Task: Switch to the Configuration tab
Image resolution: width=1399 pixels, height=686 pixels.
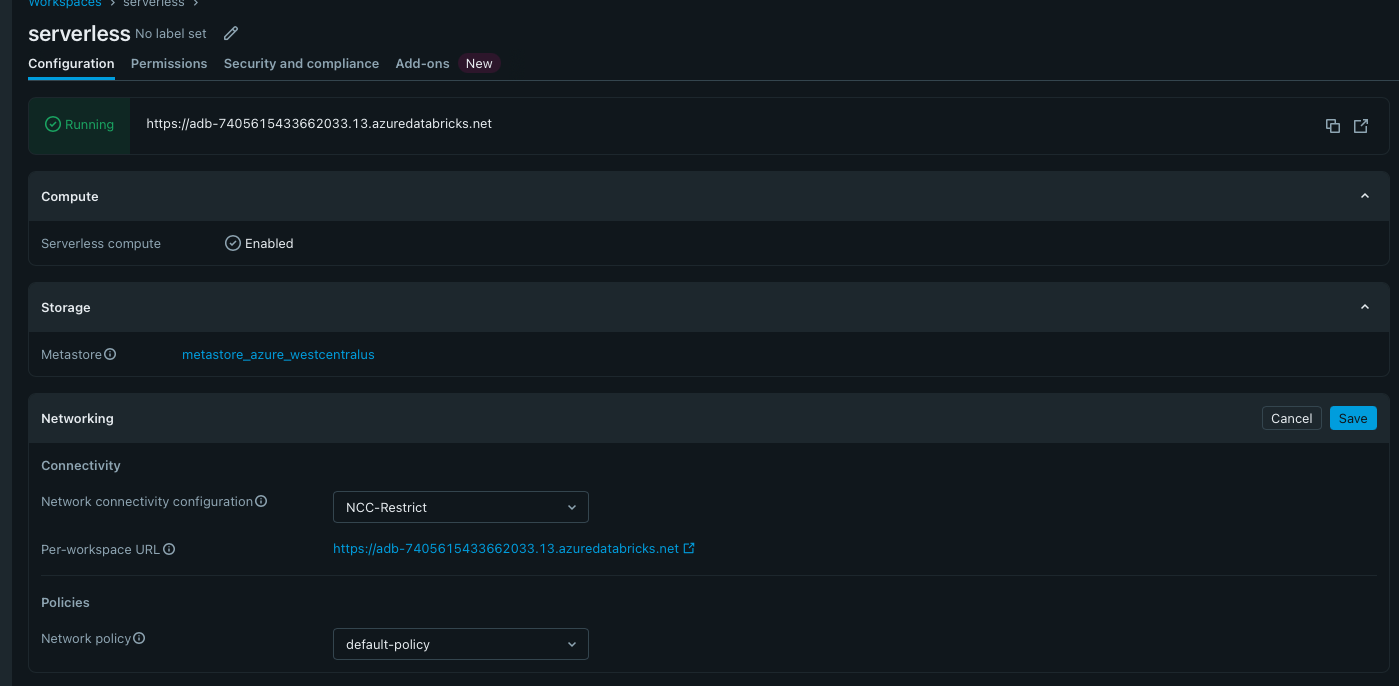Action: (x=71, y=63)
